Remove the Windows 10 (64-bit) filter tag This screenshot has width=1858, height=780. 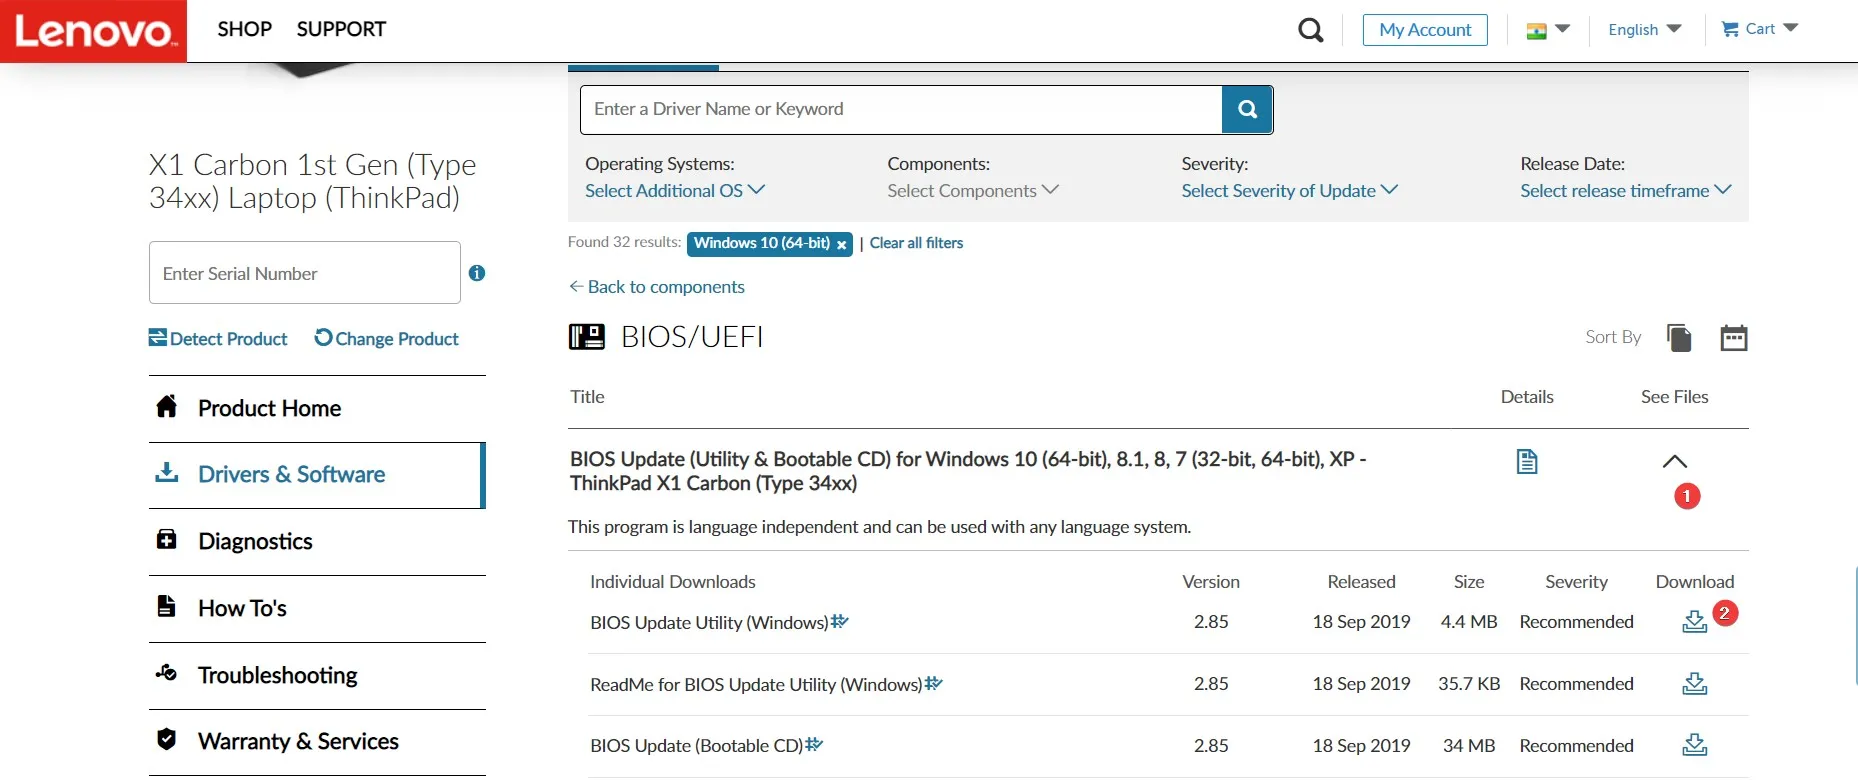(x=842, y=244)
